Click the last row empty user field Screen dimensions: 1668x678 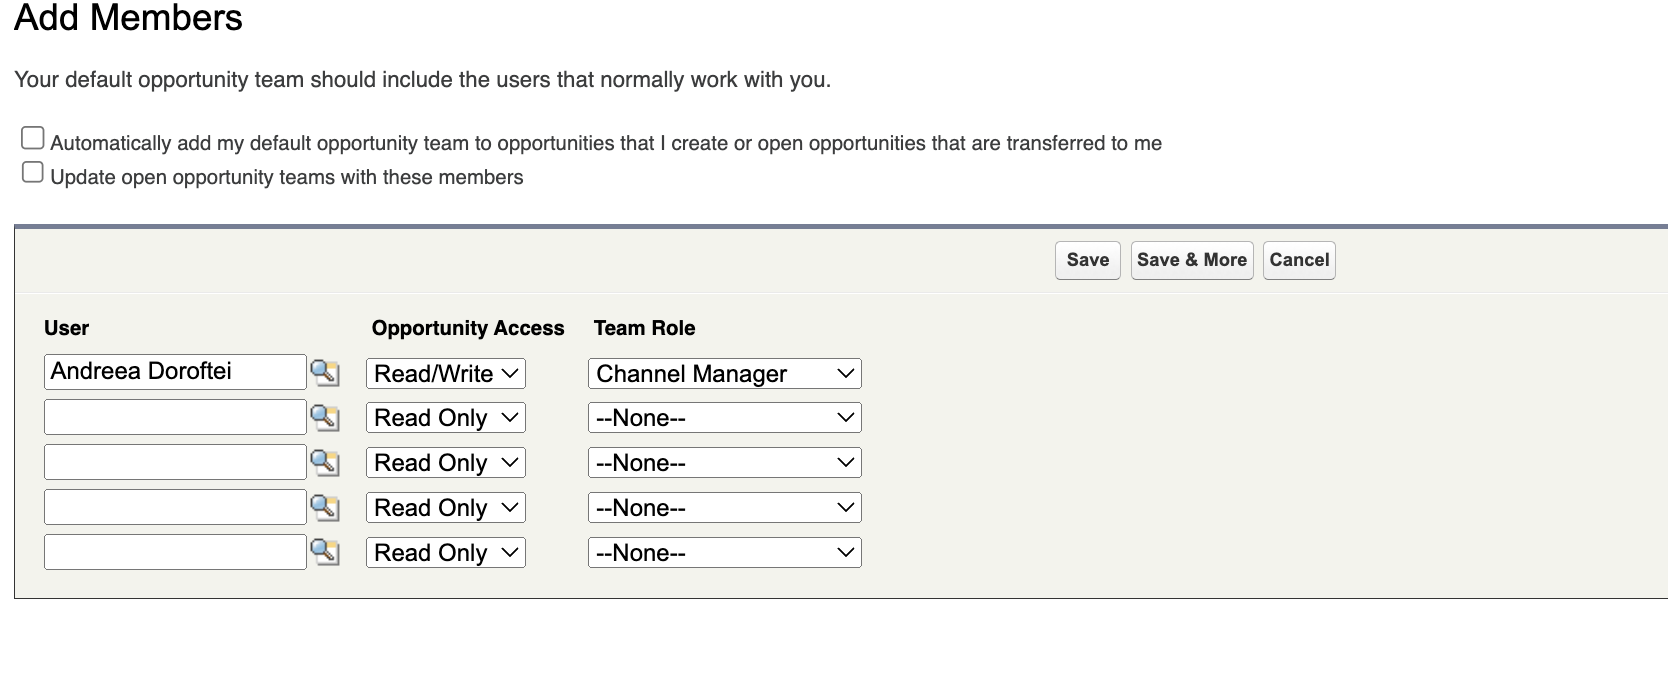tap(175, 552)
